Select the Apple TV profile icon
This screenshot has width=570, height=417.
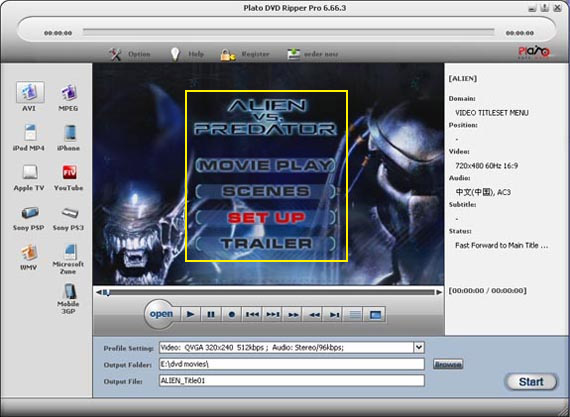click(x=30, y=172)
